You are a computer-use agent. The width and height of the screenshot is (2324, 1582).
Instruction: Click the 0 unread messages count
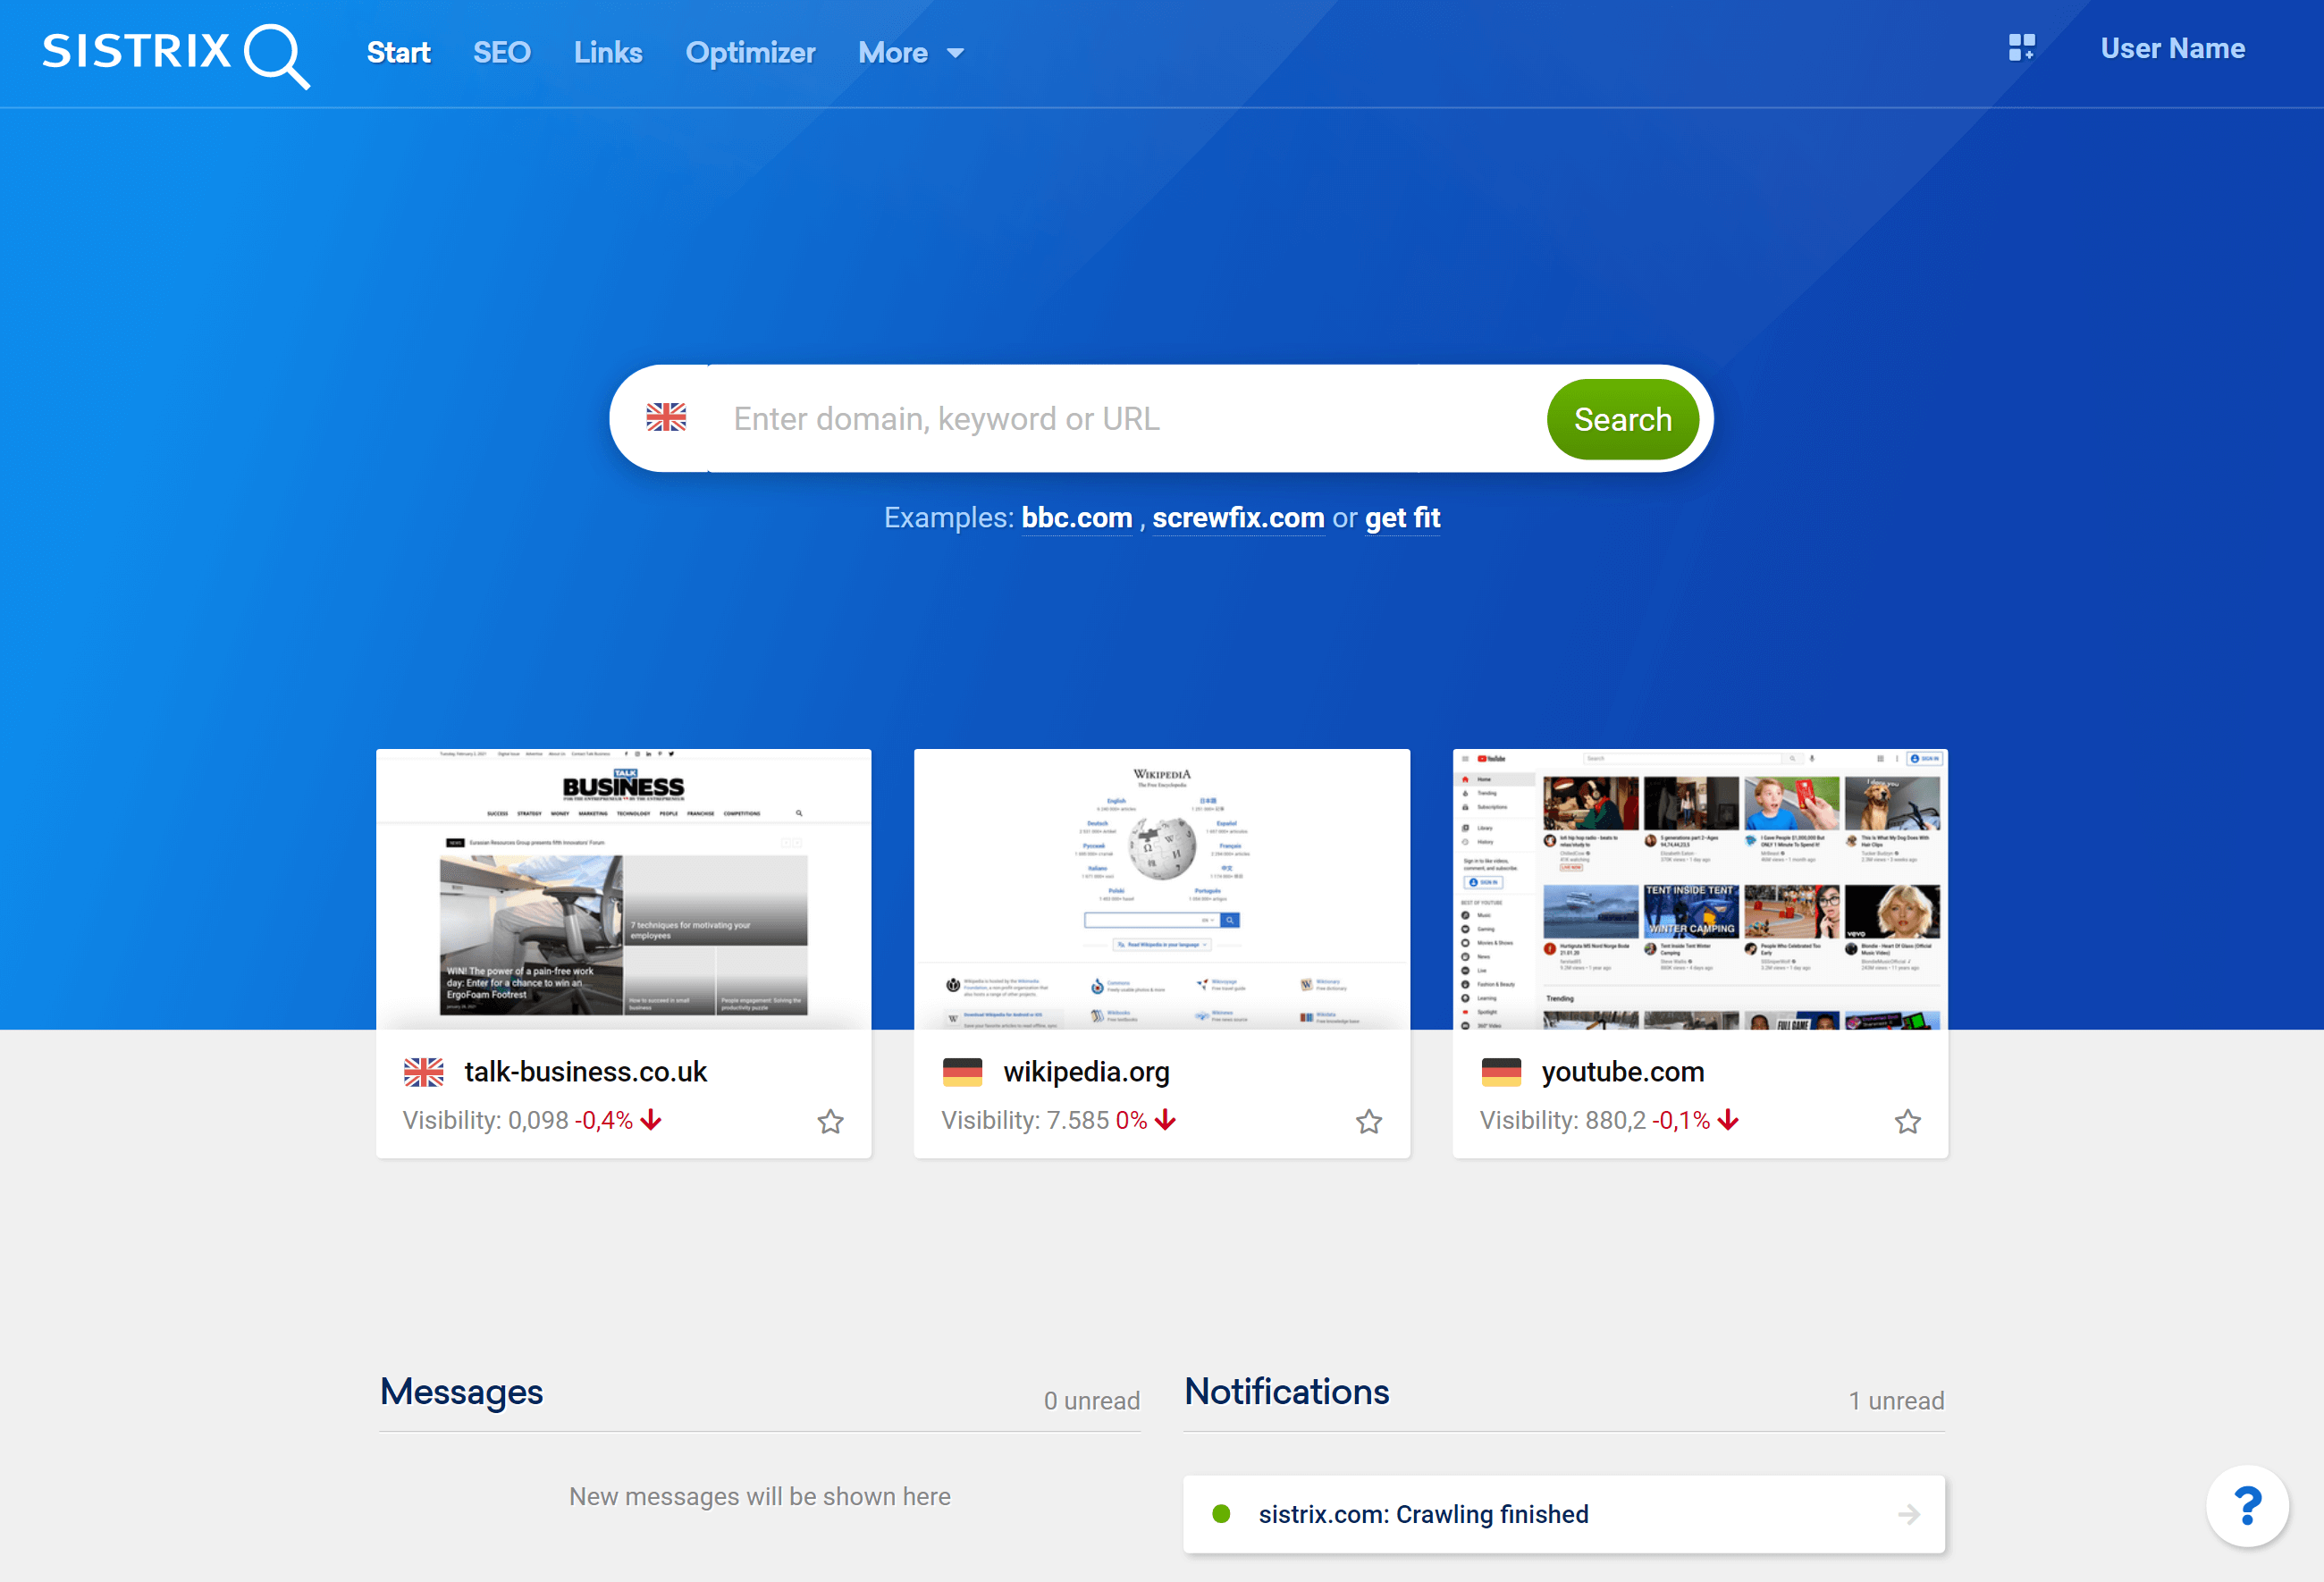[x=1092, y=1400]
